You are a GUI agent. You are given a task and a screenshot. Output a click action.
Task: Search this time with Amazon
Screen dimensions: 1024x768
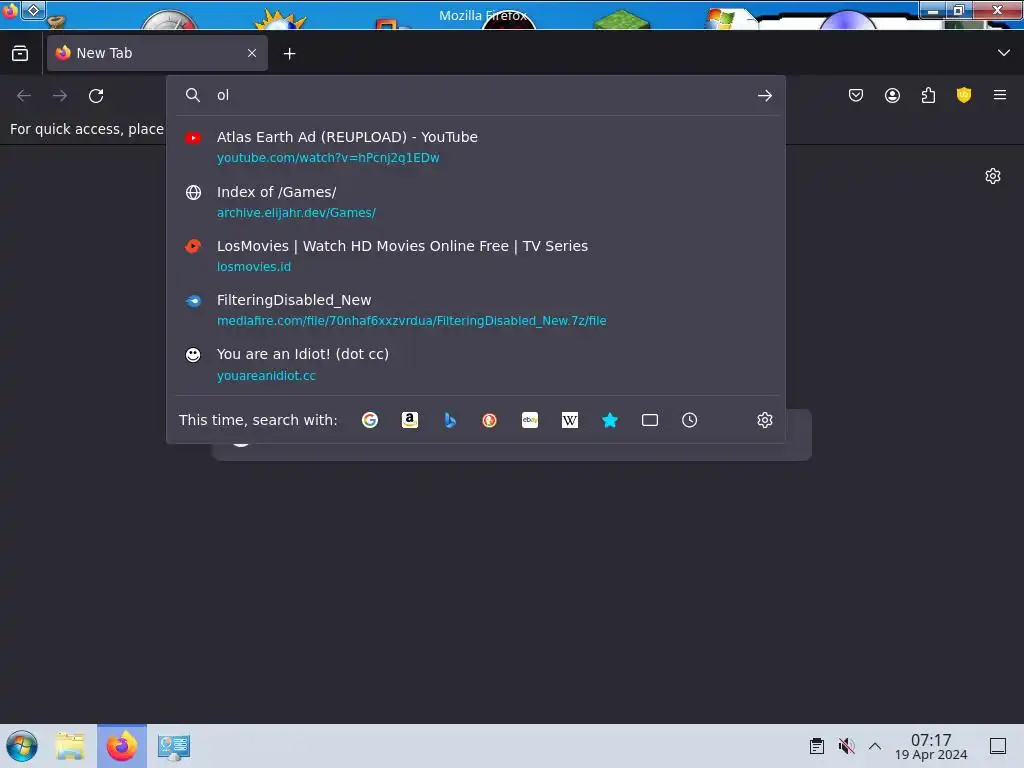(410, 420)
